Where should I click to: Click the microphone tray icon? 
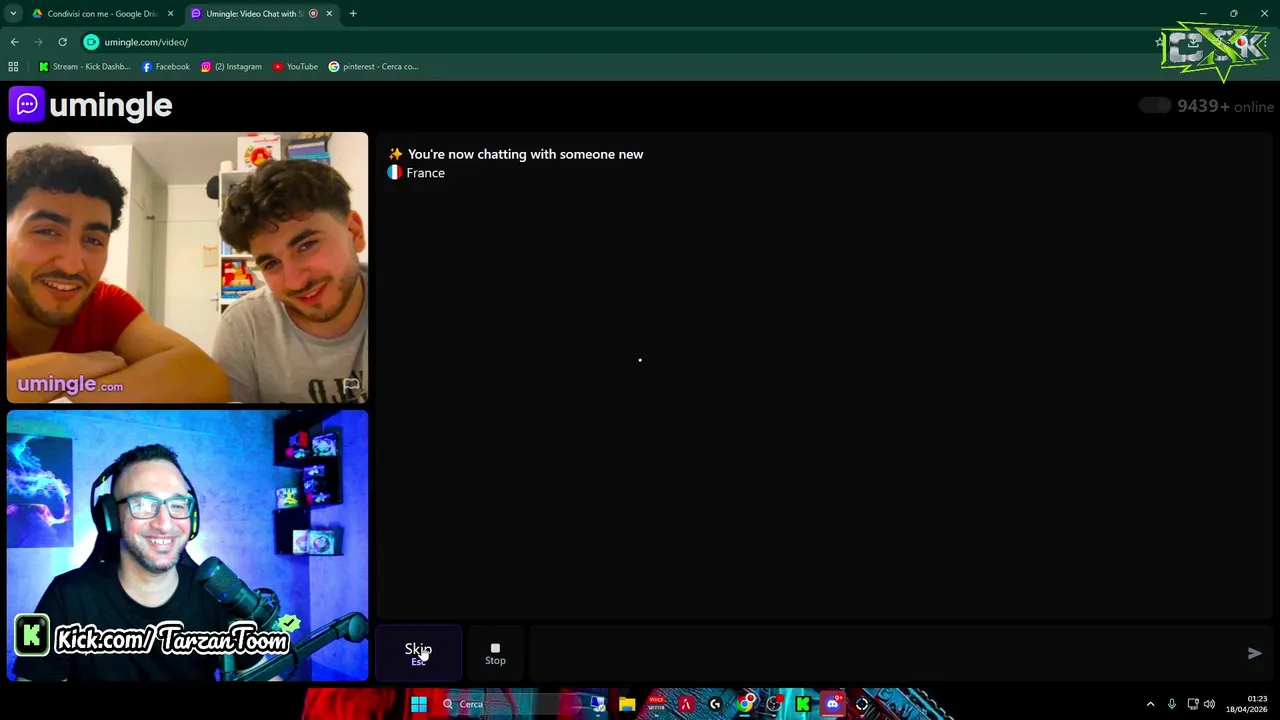pos(1172,704)
